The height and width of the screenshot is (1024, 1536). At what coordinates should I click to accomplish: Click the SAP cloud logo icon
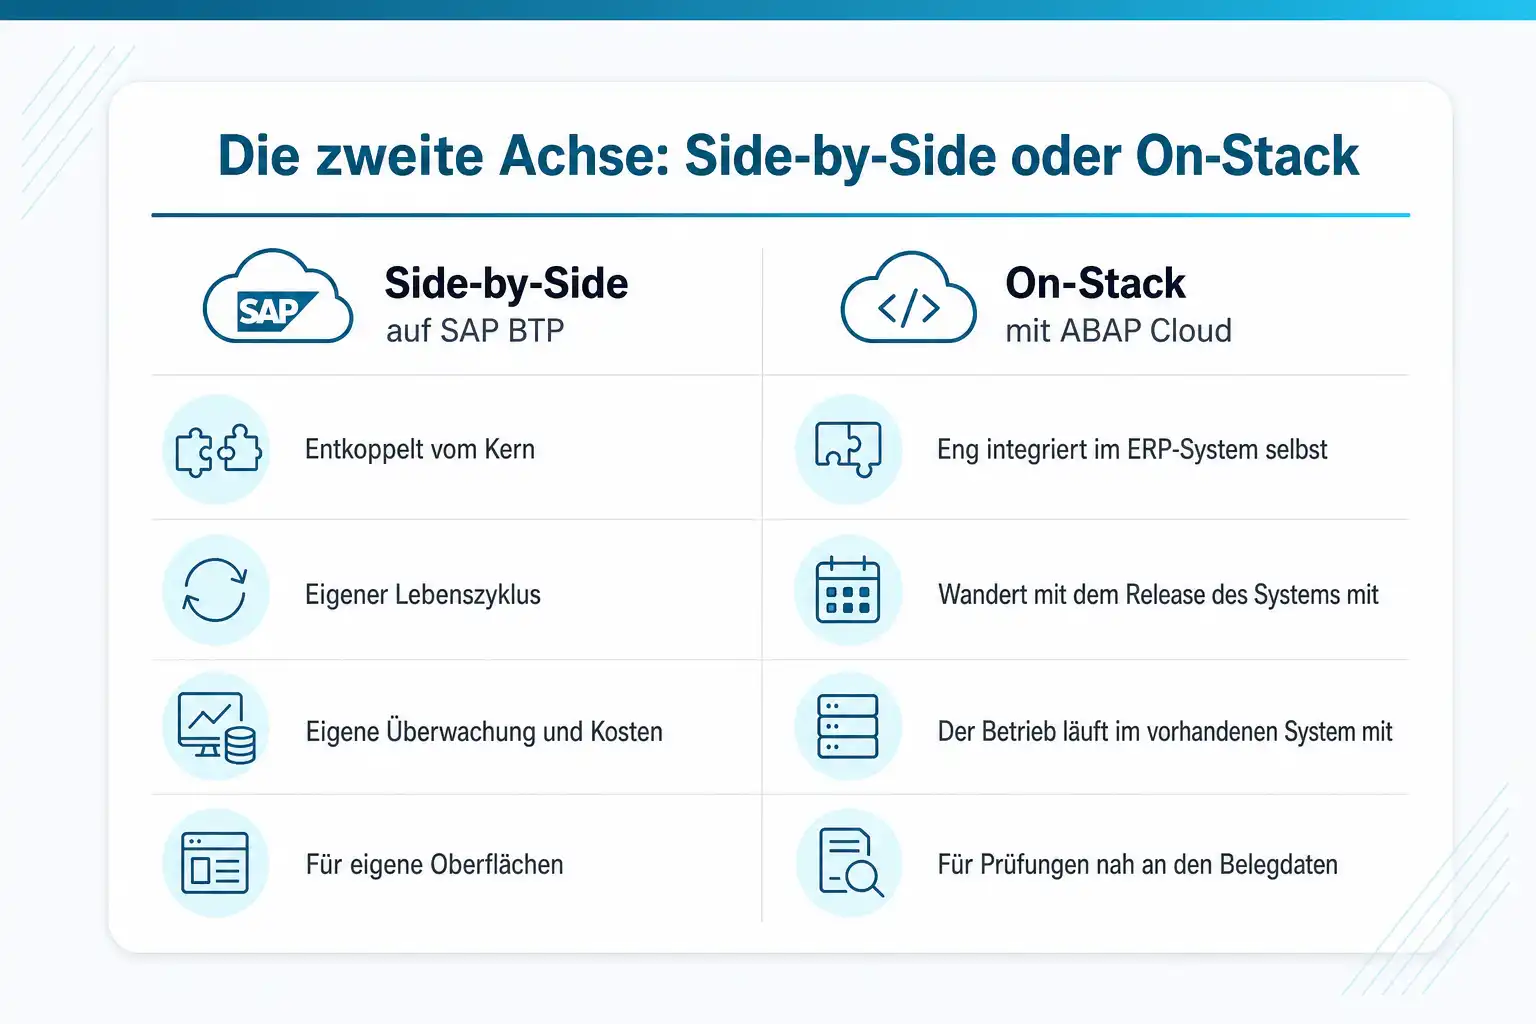click(x=278, y=297)
